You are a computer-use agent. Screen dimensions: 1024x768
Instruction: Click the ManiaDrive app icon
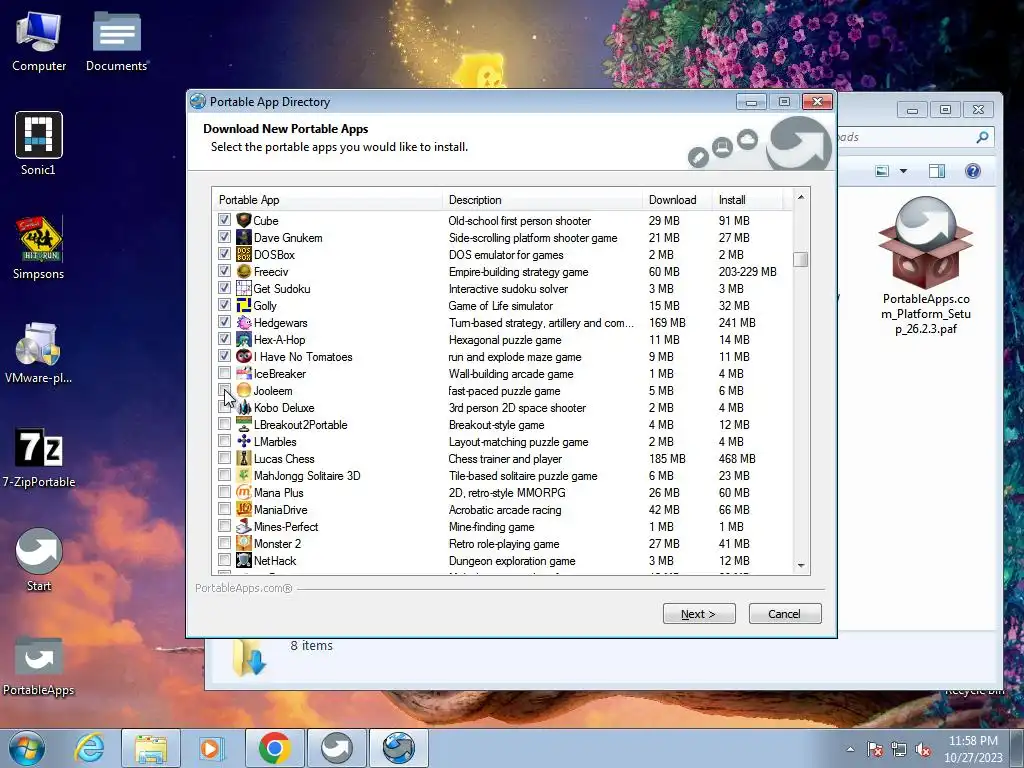coord(244,509)
